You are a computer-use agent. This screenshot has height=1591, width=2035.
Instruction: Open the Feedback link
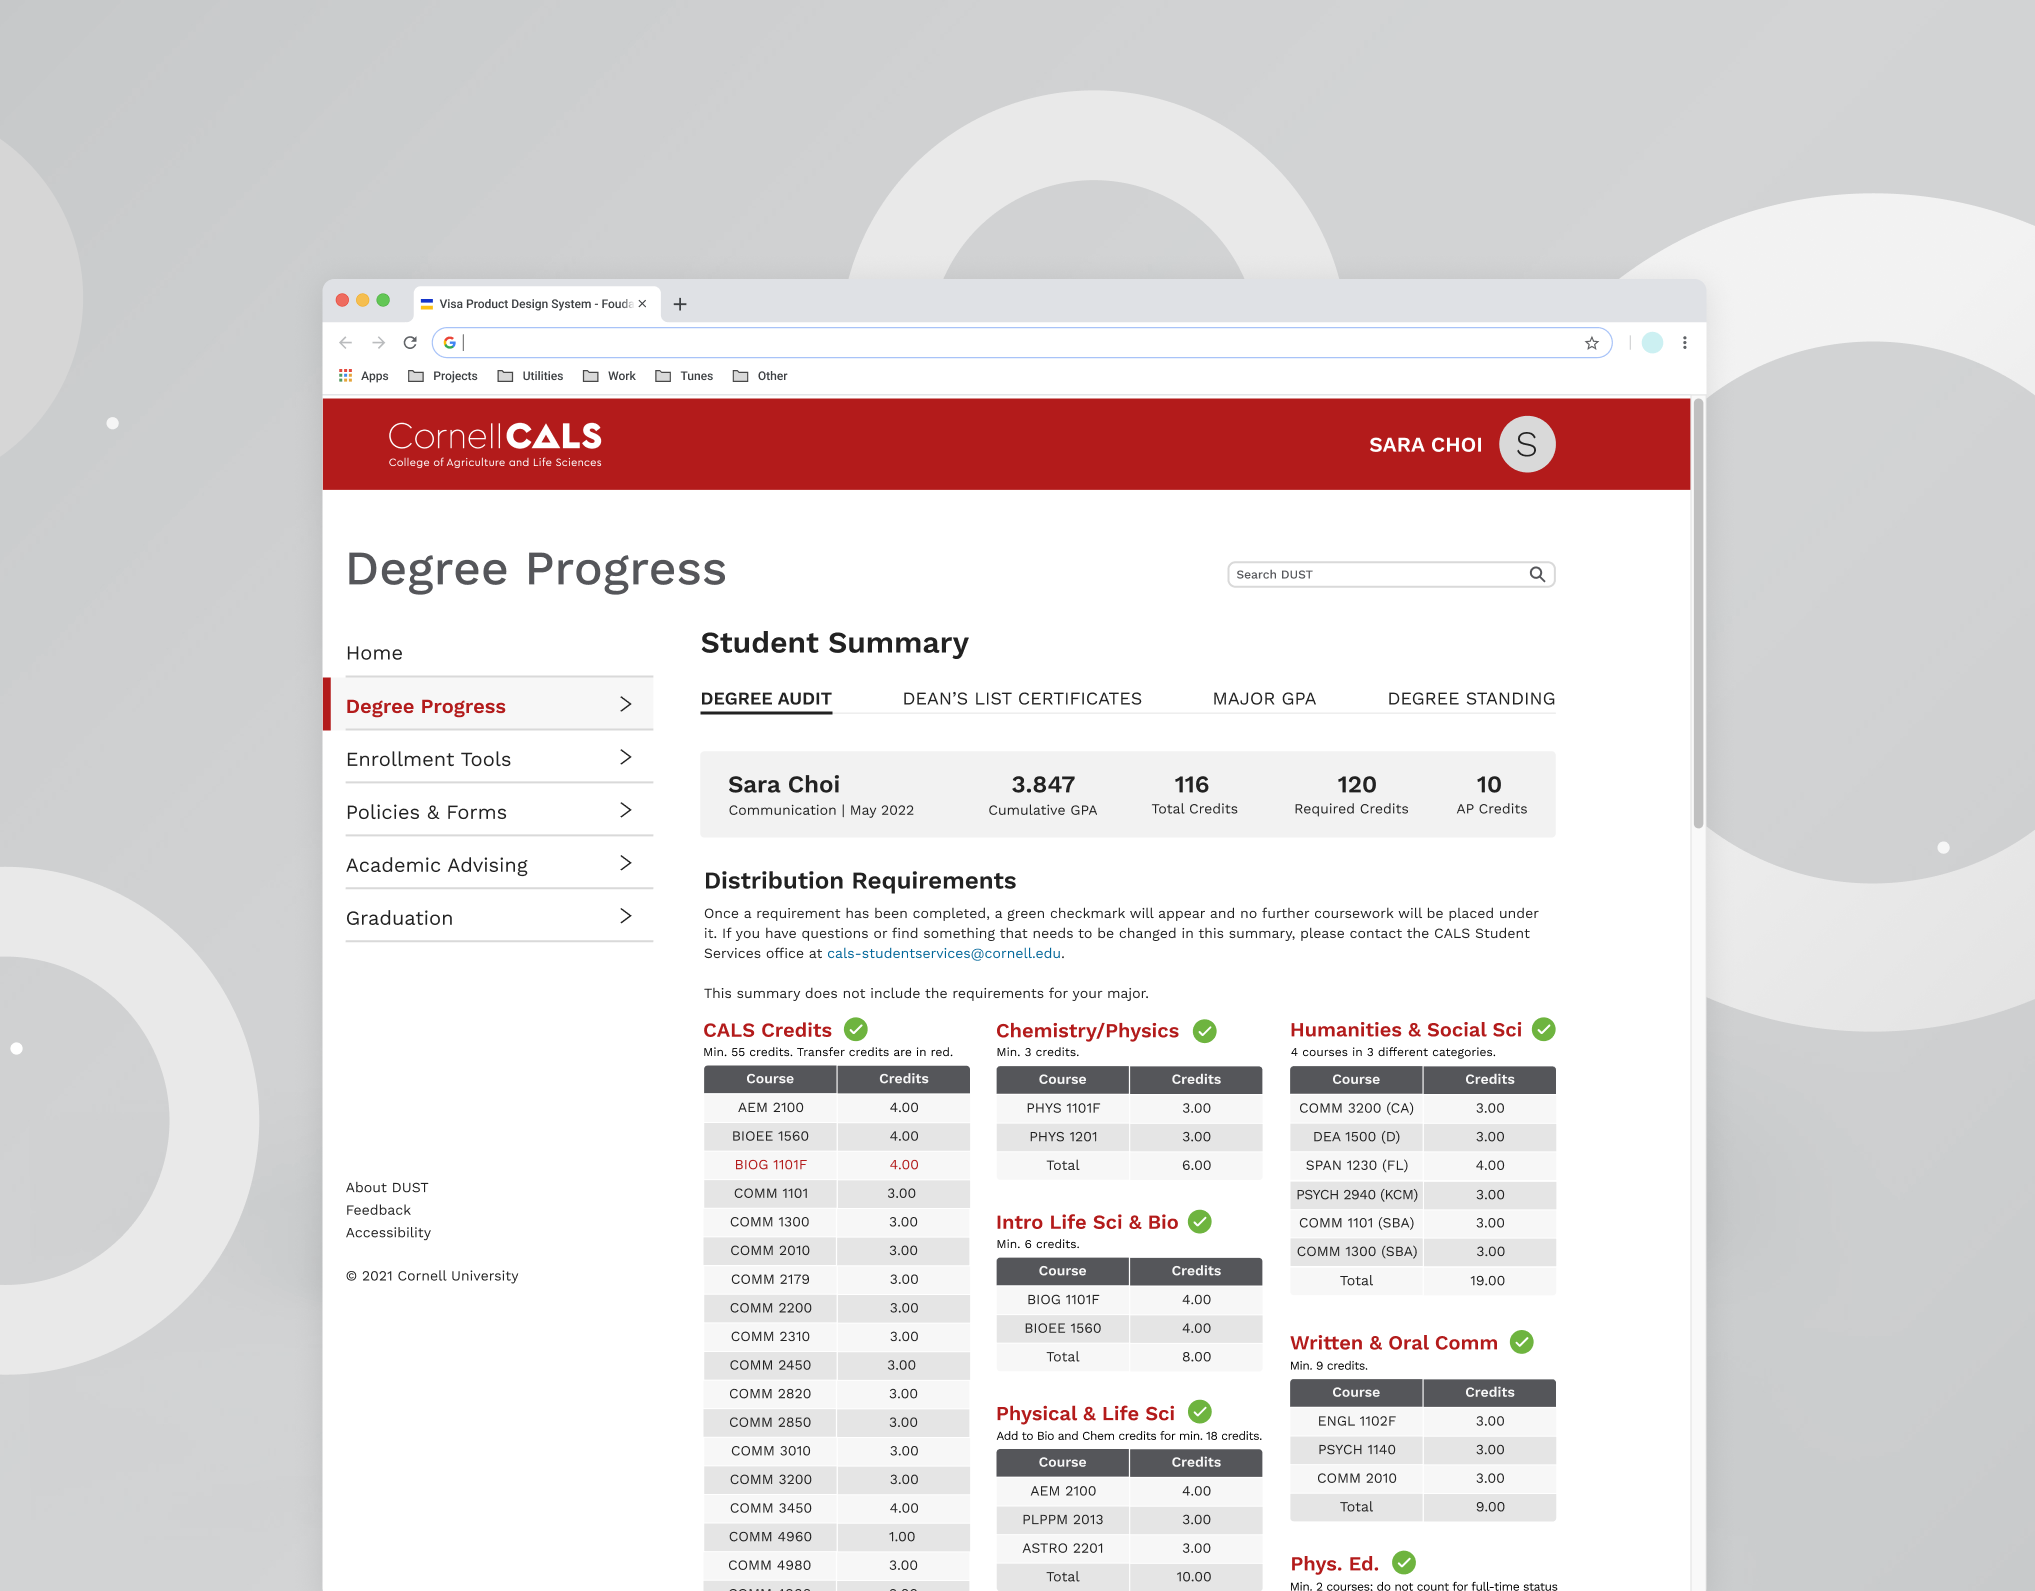click(378, 1210)
